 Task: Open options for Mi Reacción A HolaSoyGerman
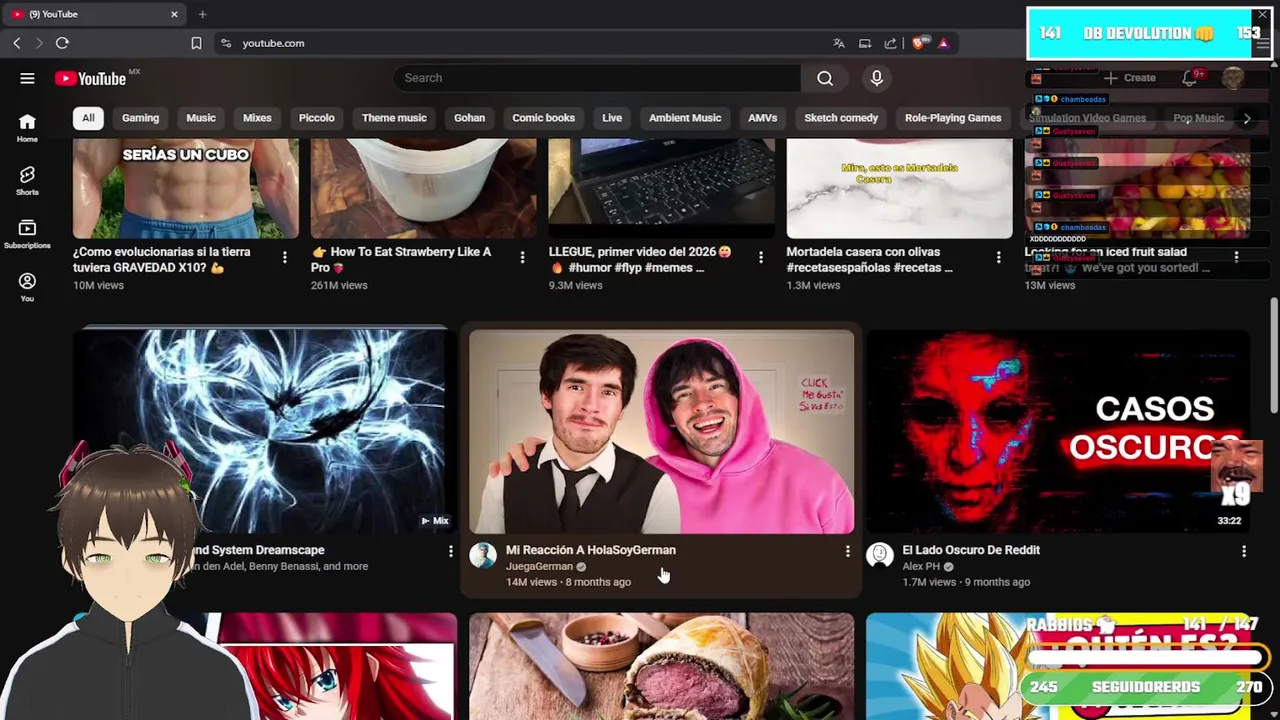click(847, 551)
